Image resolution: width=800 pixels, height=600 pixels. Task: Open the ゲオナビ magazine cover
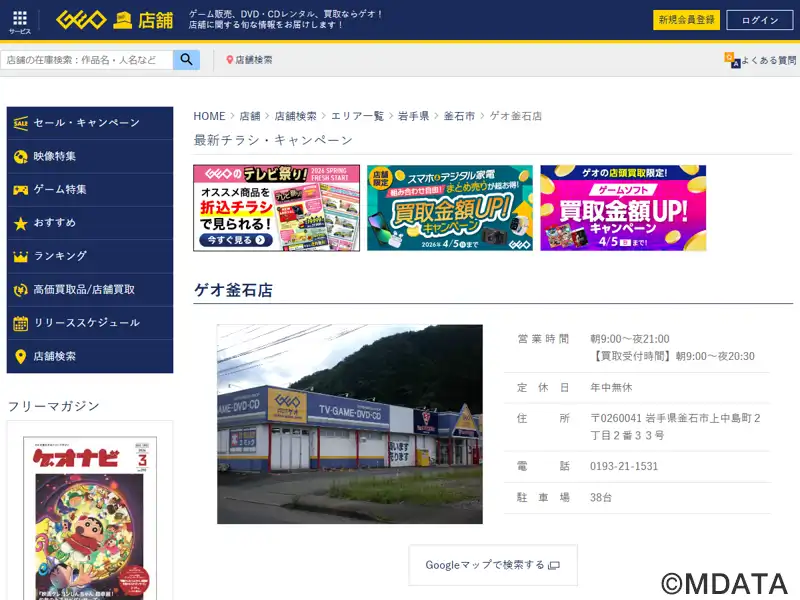pos(90,518)
